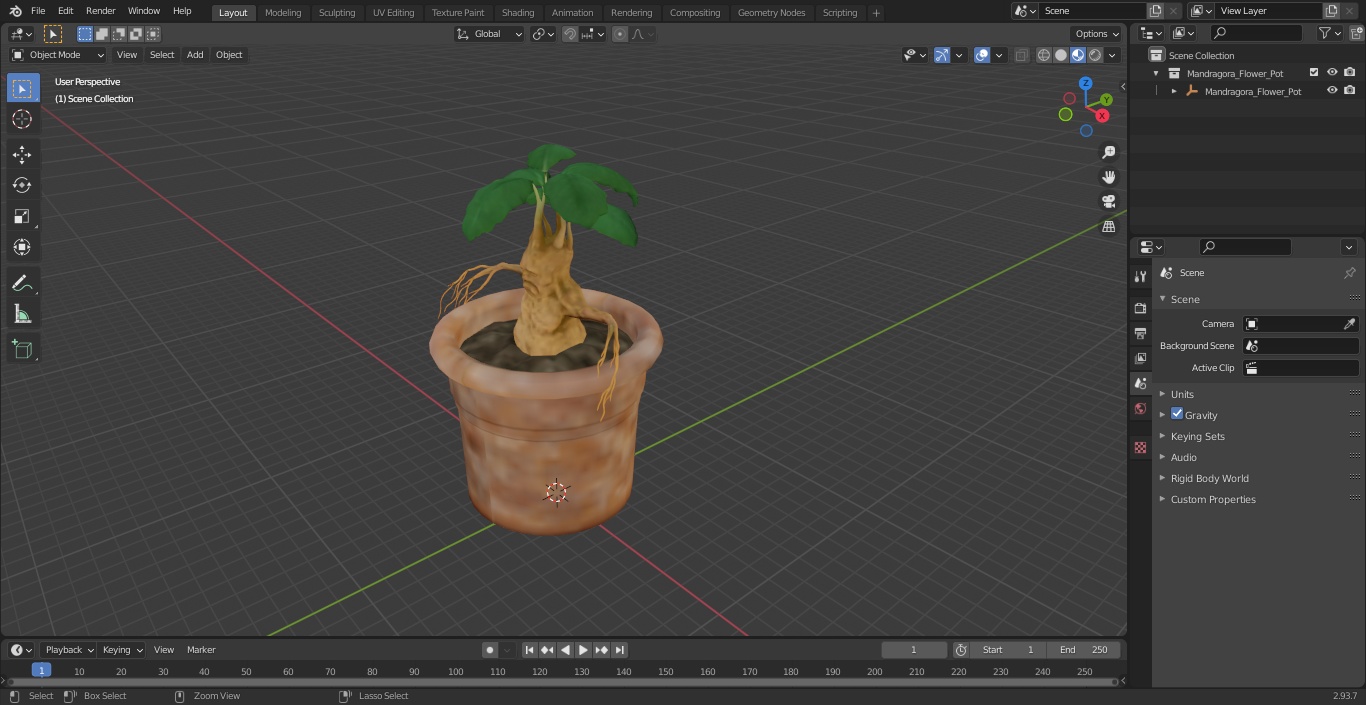Enable the Gravity checkbox

(1177, 414)
